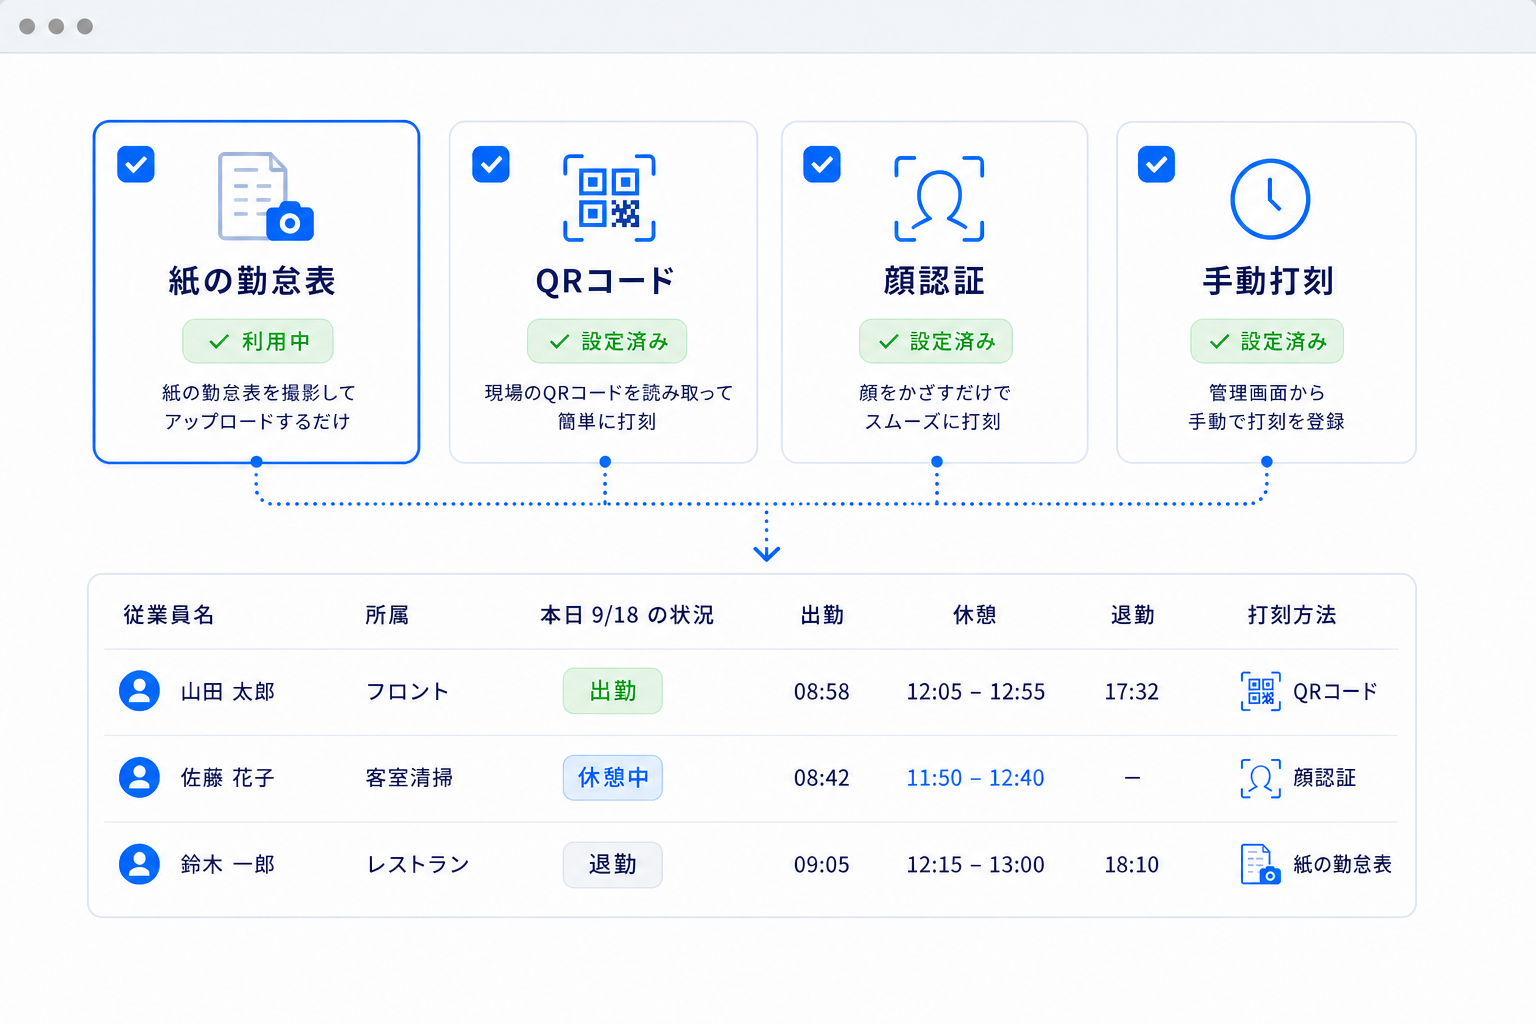The height and width of the screenshot is (1024, 1536).
Task: Click the 休憩 column header
Action: click(975, 615)
